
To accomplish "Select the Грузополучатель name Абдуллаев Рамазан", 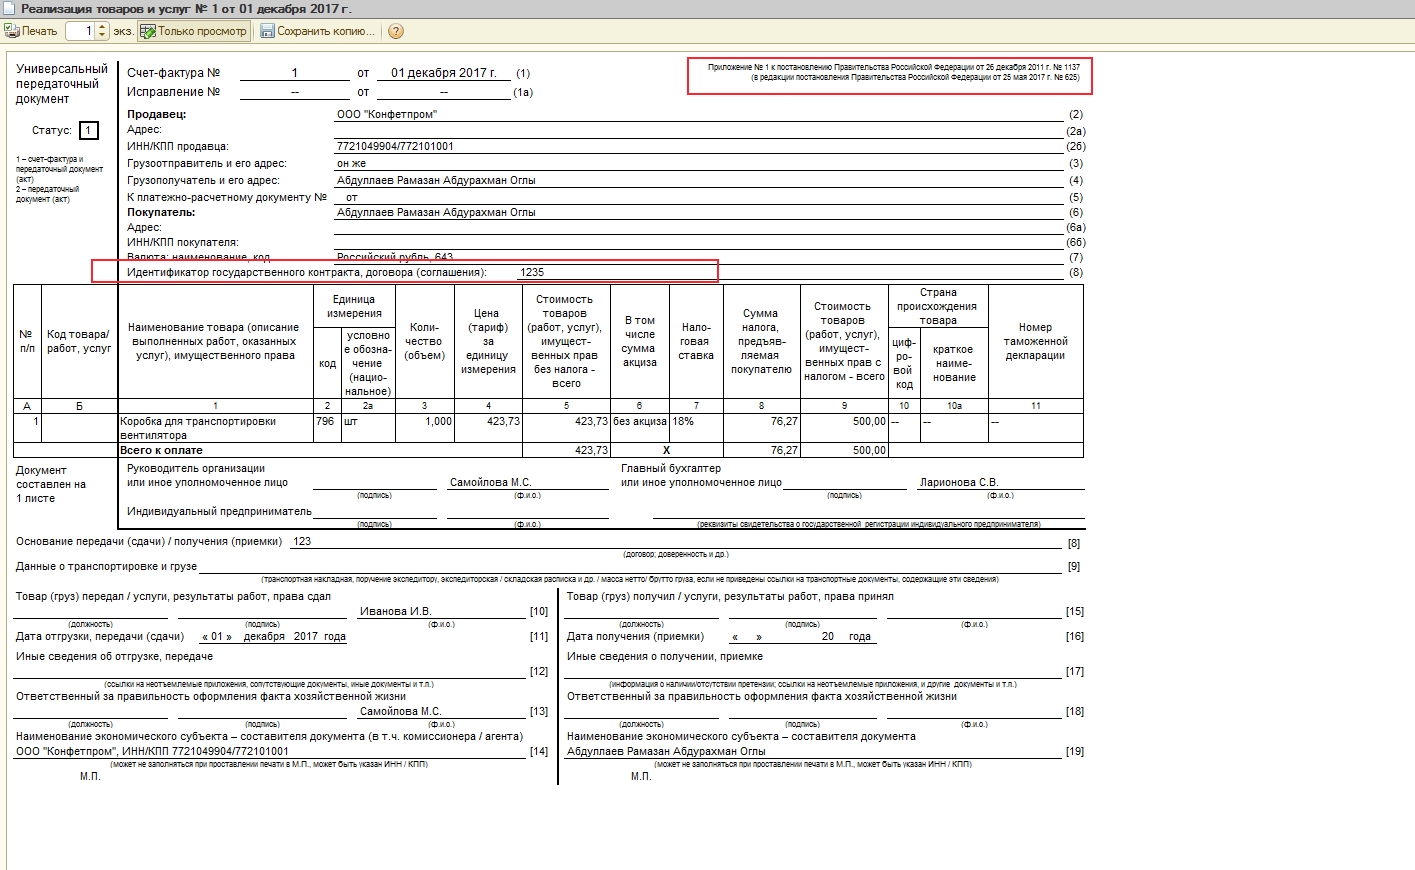I will coord(436,180).
